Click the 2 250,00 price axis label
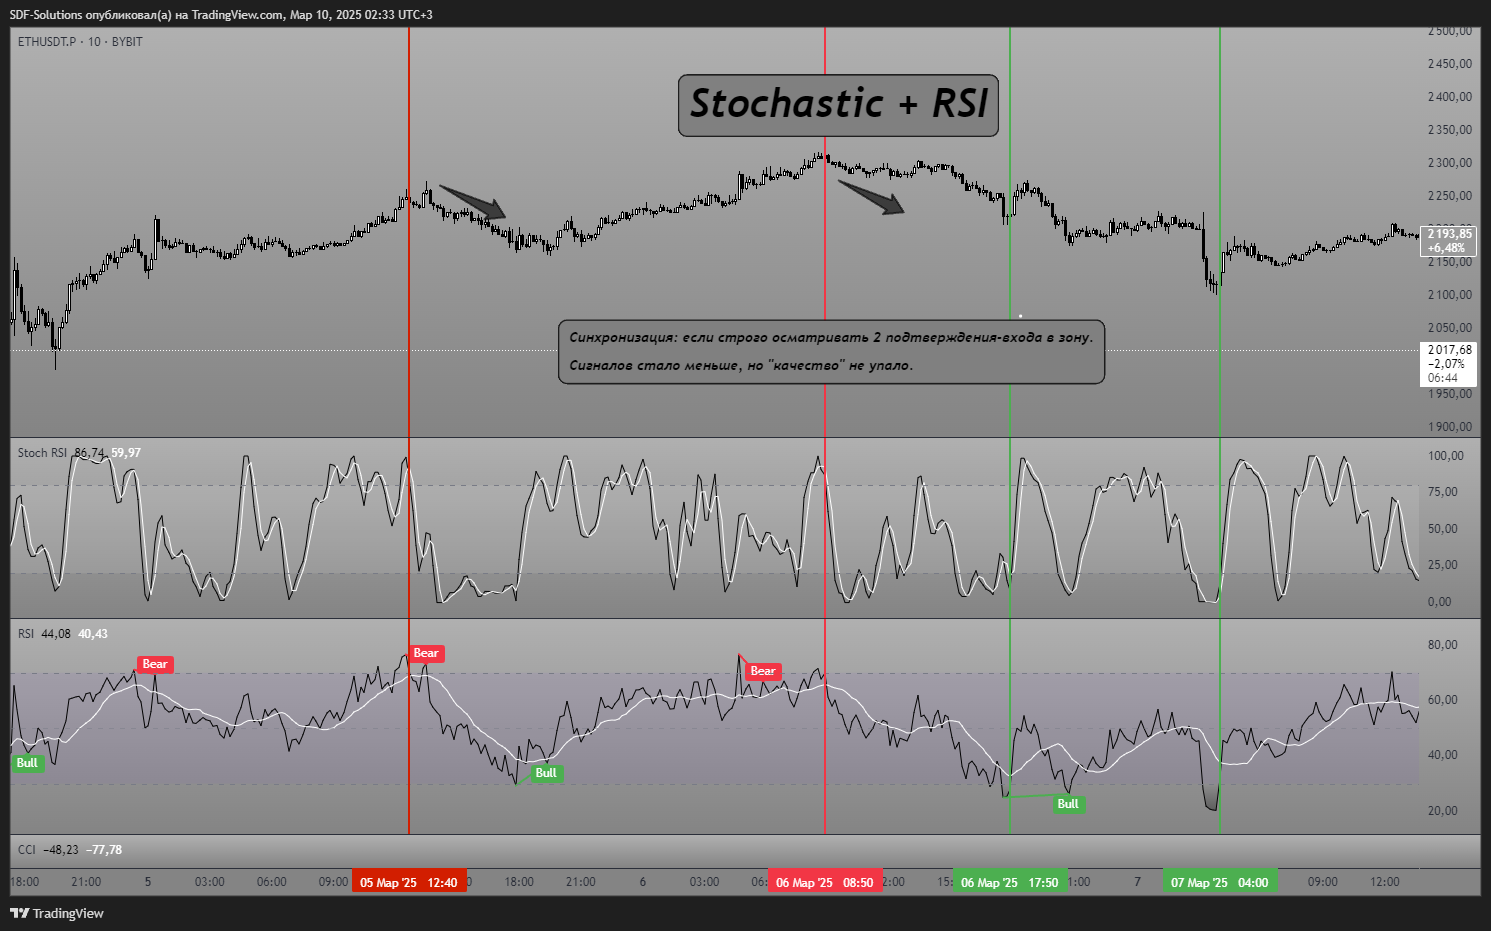 click(x=1450, y=196)
